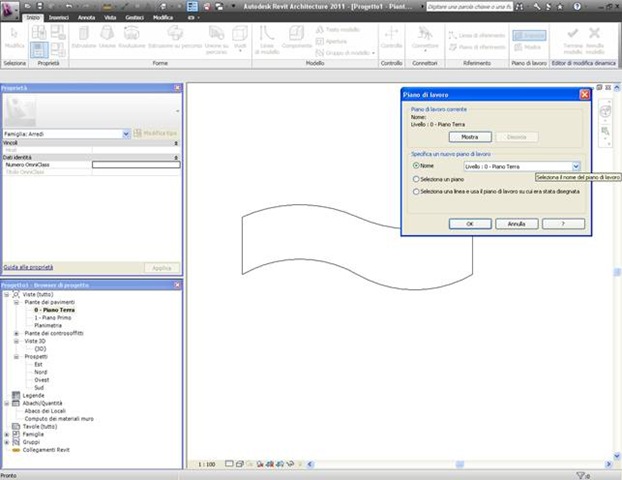Click the Modifica arrow tool
This screenshot has height=480, width=622.
(x=14, y=35)
